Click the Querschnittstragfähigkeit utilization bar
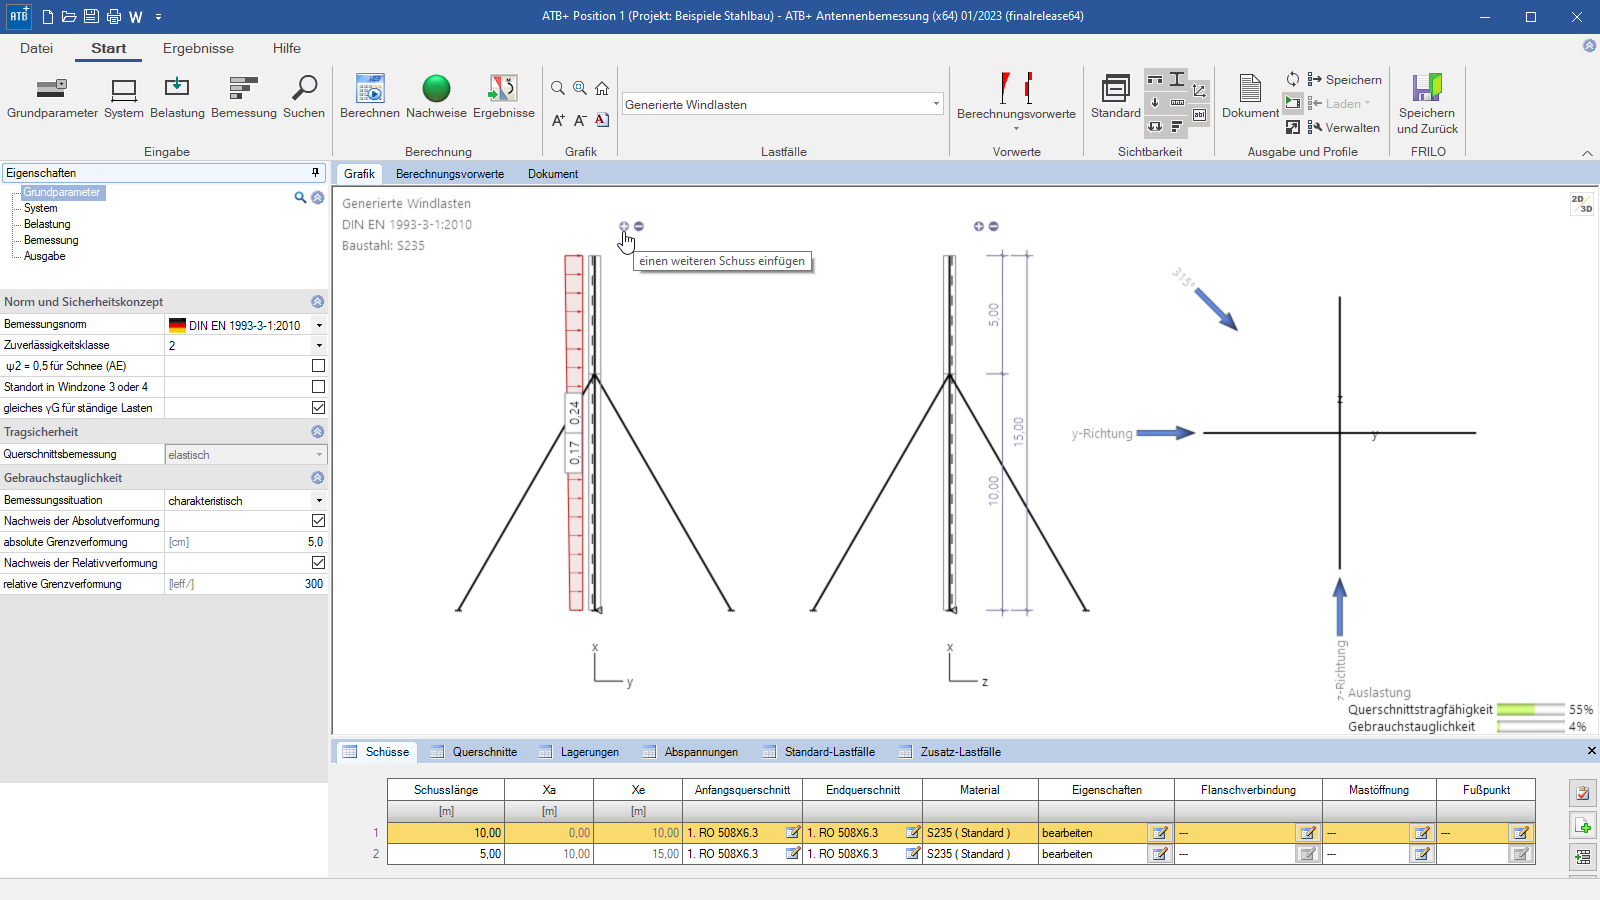1600x900 pixels. point(1530,710)
